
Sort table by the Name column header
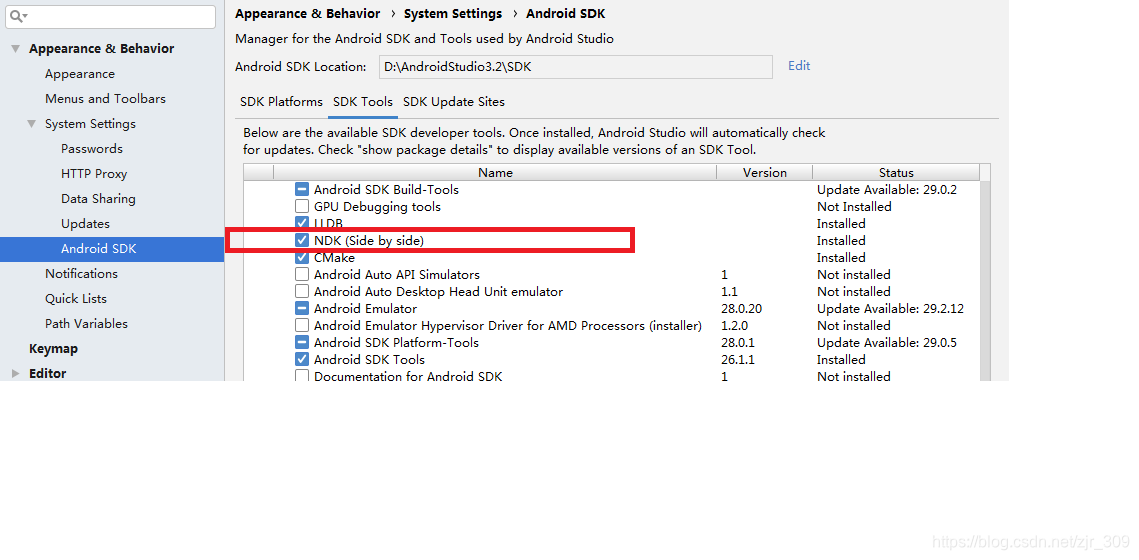[x=495, y=173]
